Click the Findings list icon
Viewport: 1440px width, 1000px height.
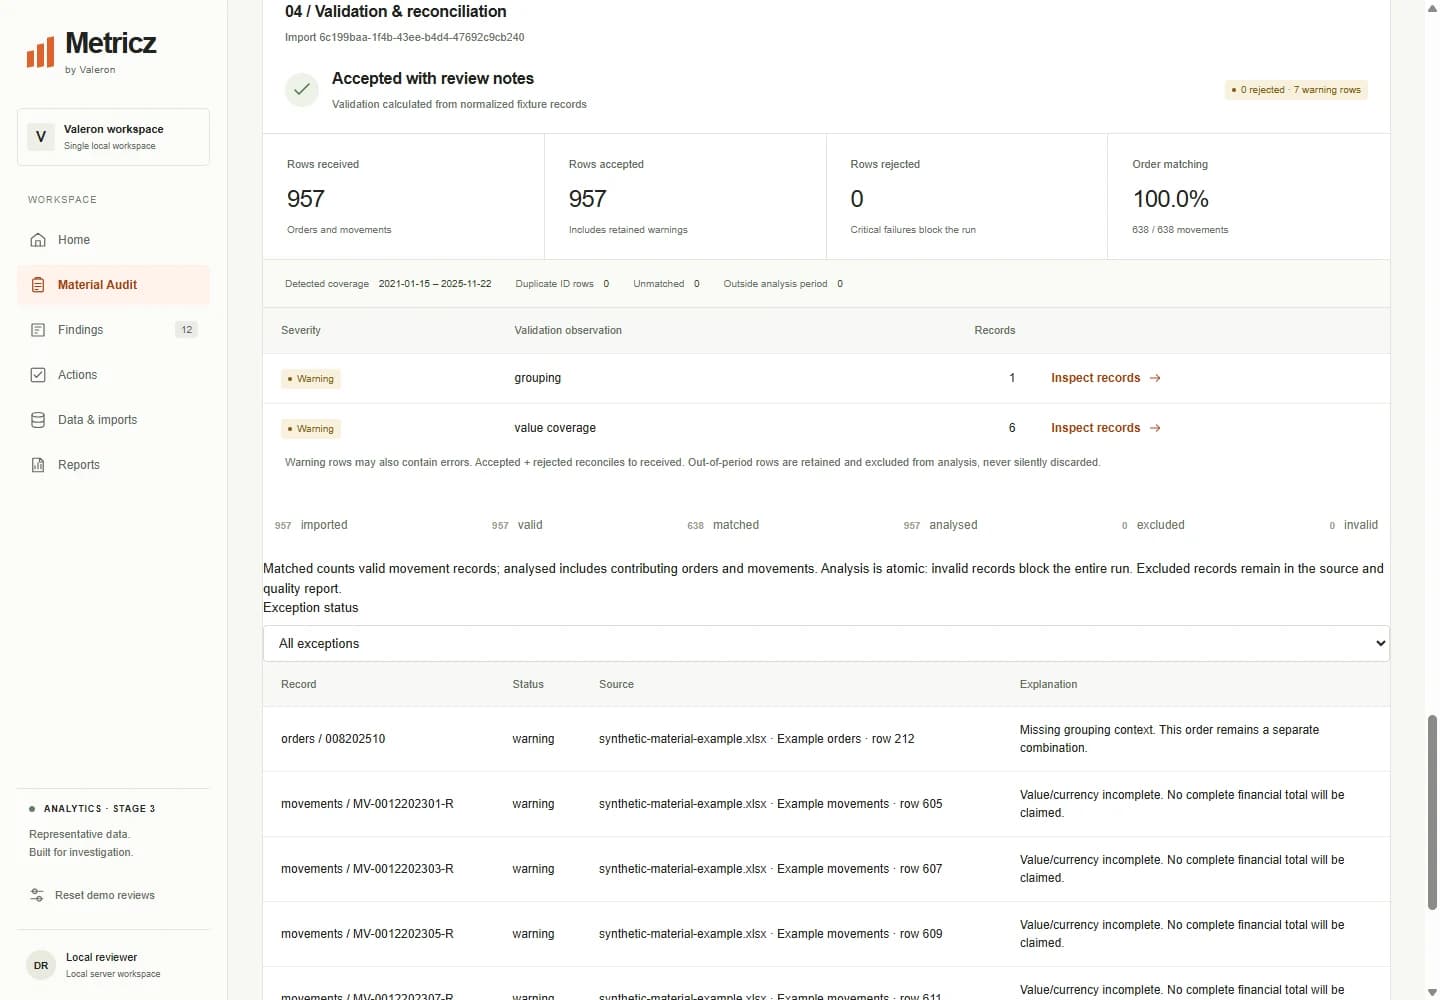tap(38, 330)
